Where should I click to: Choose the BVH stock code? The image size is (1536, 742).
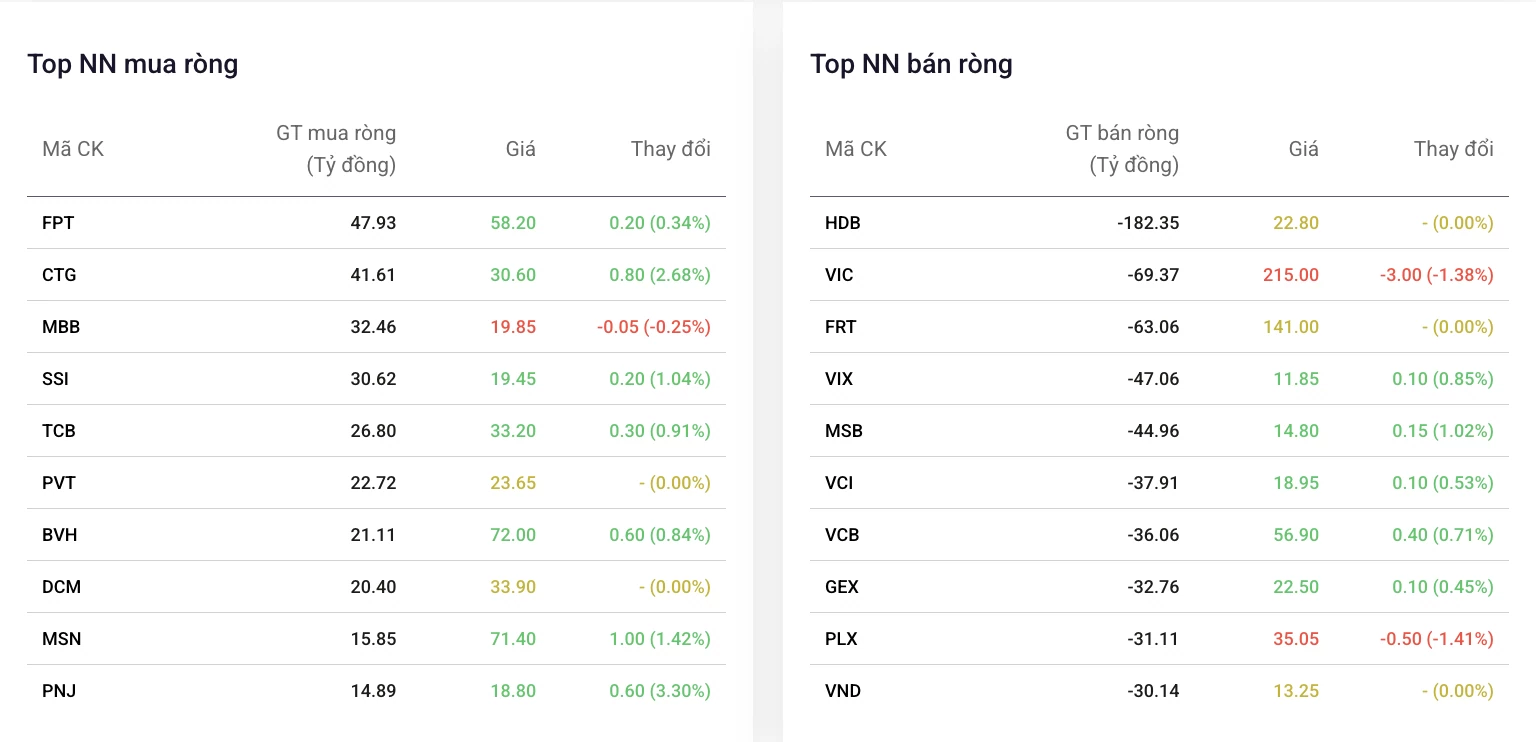coord(60,535)
